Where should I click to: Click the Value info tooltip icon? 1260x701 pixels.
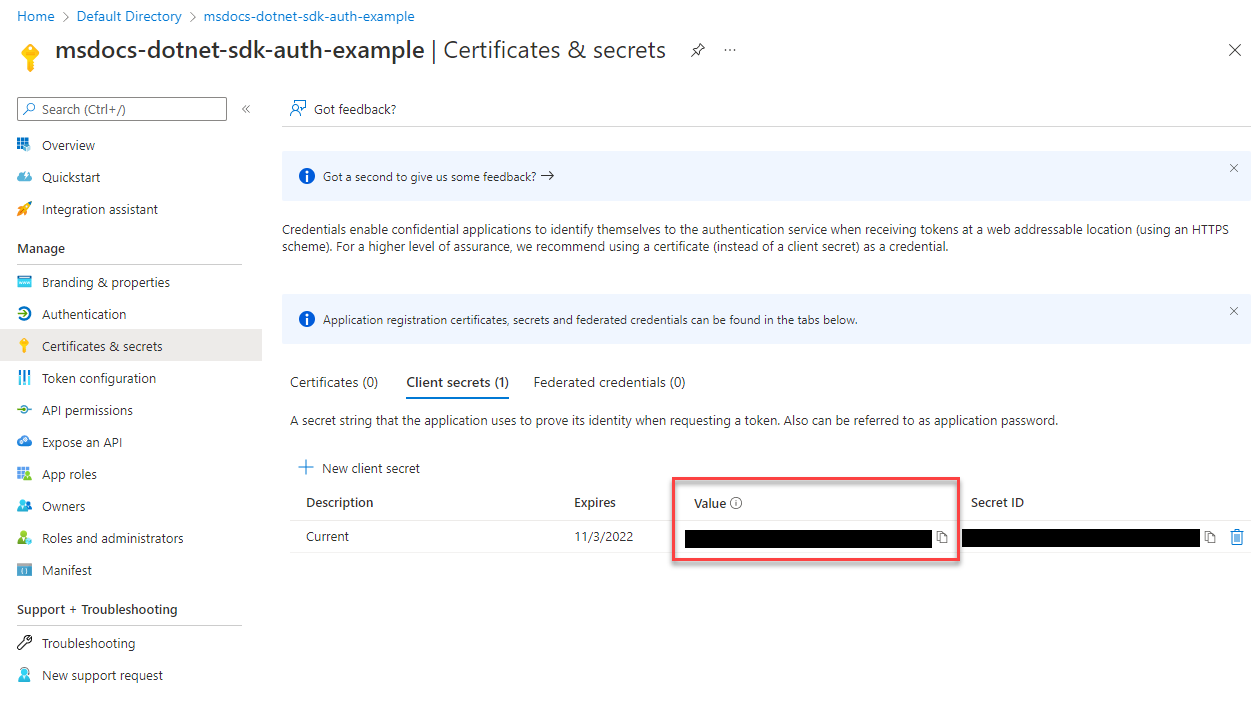(736, 503)
